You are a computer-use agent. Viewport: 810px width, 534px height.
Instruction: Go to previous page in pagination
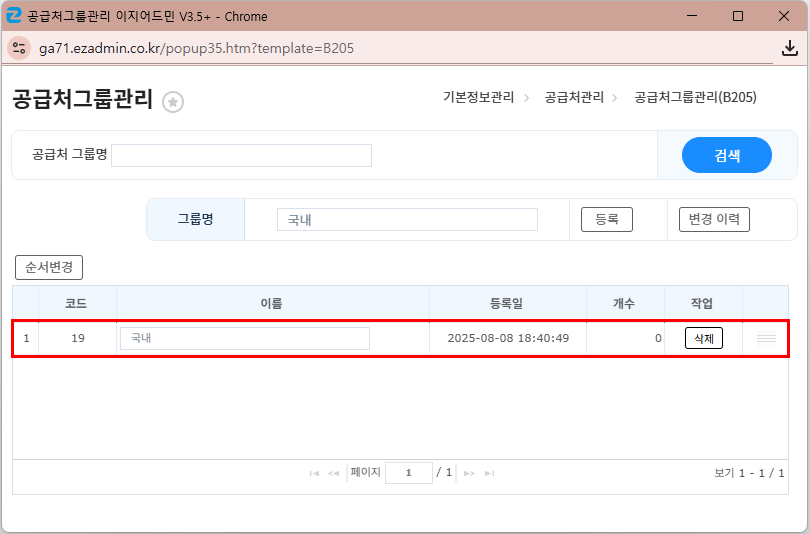(334, 473)
